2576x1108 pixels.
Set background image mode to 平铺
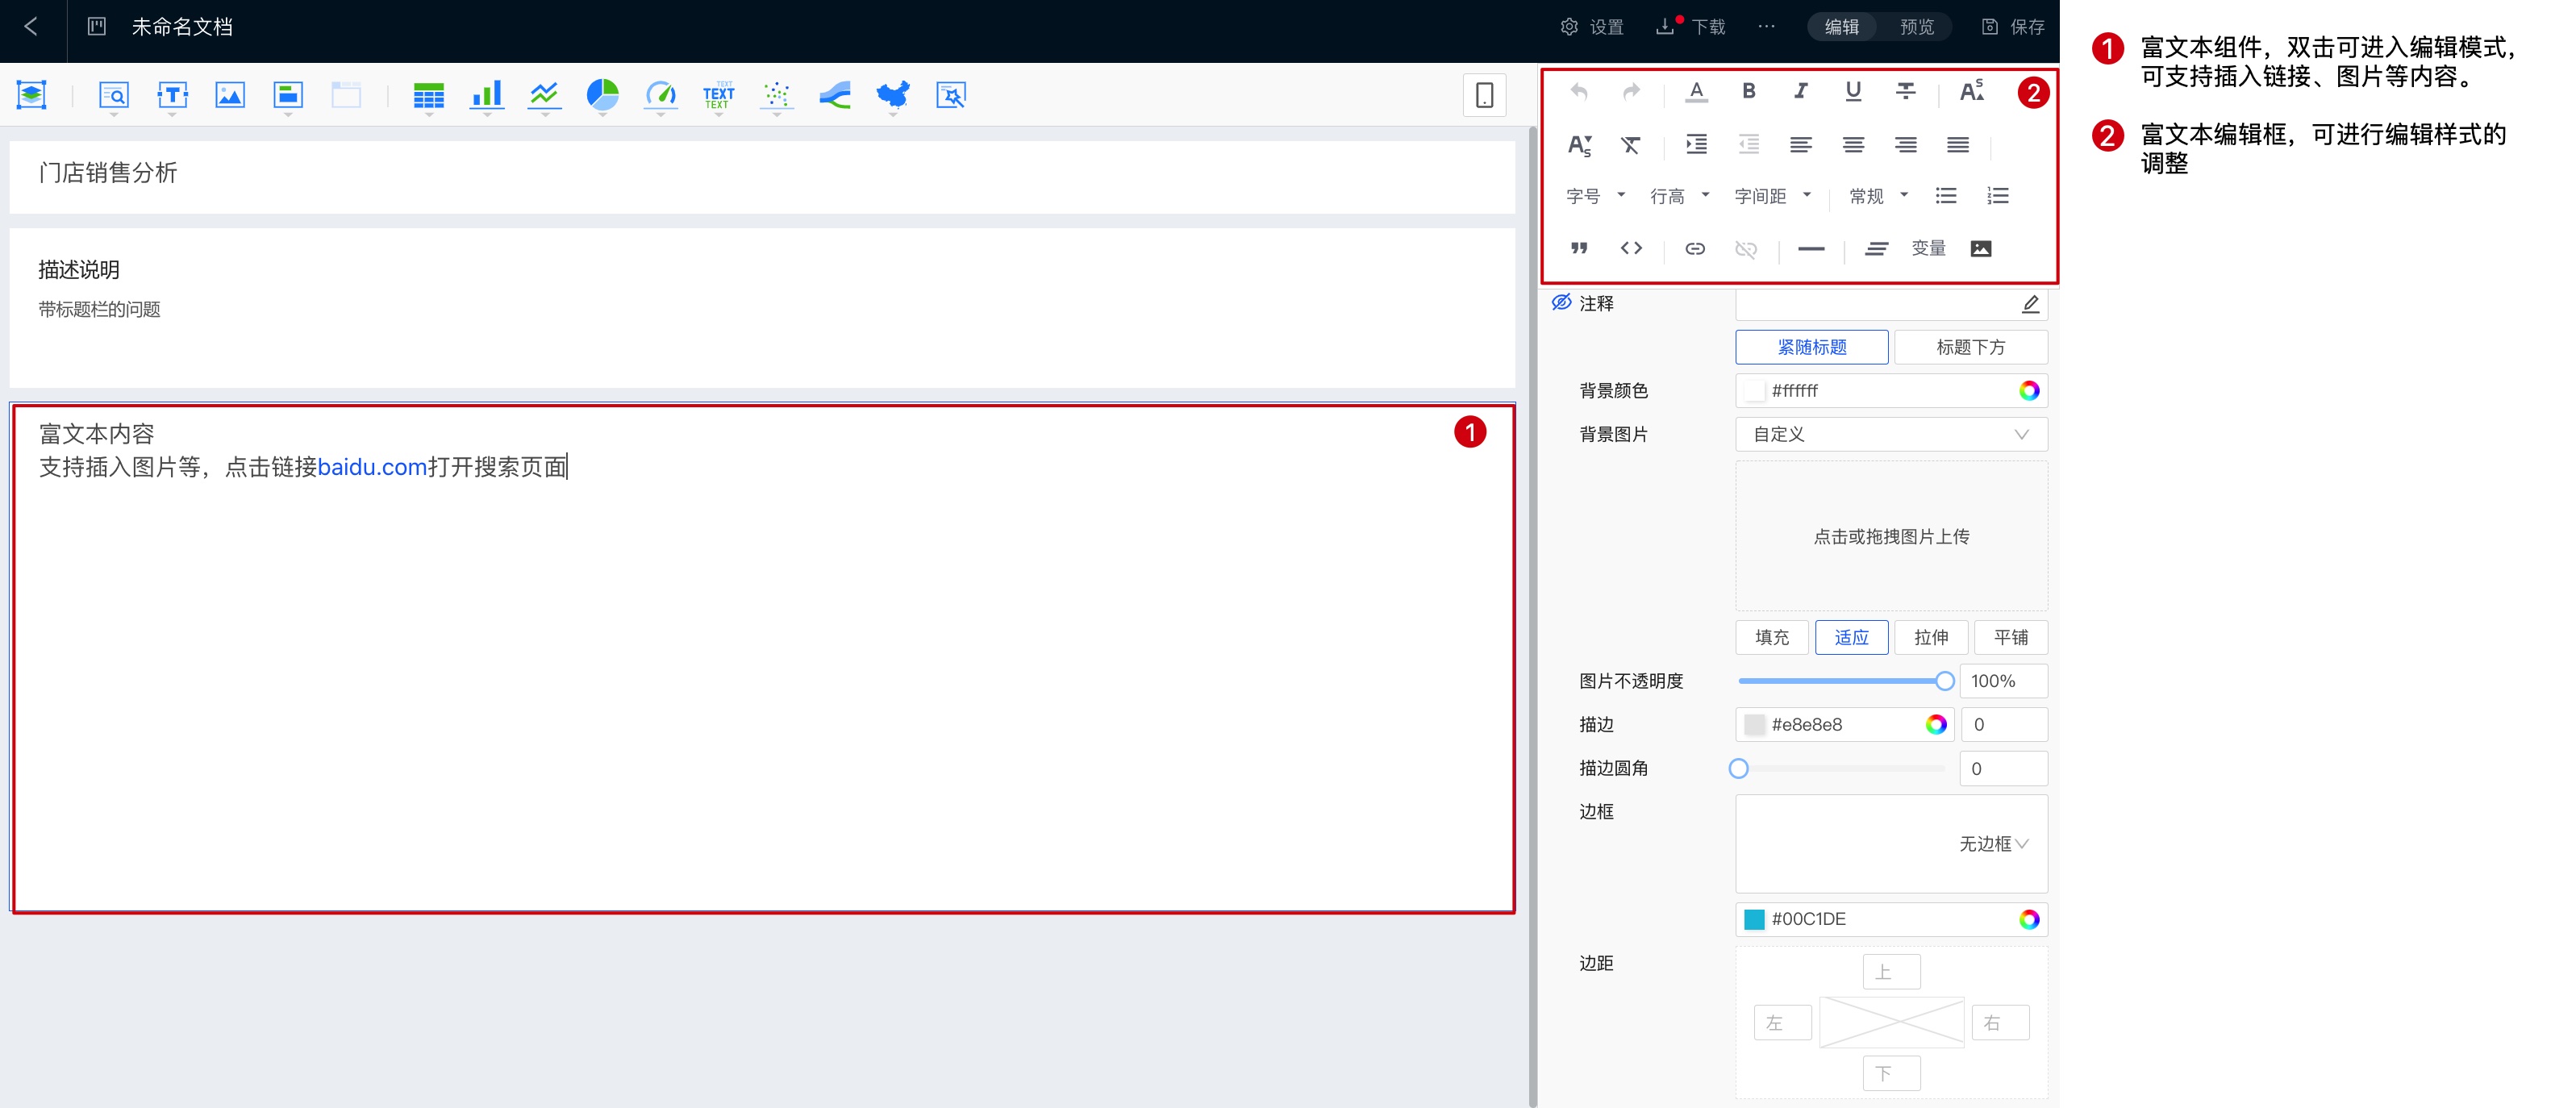[2011, 637]
